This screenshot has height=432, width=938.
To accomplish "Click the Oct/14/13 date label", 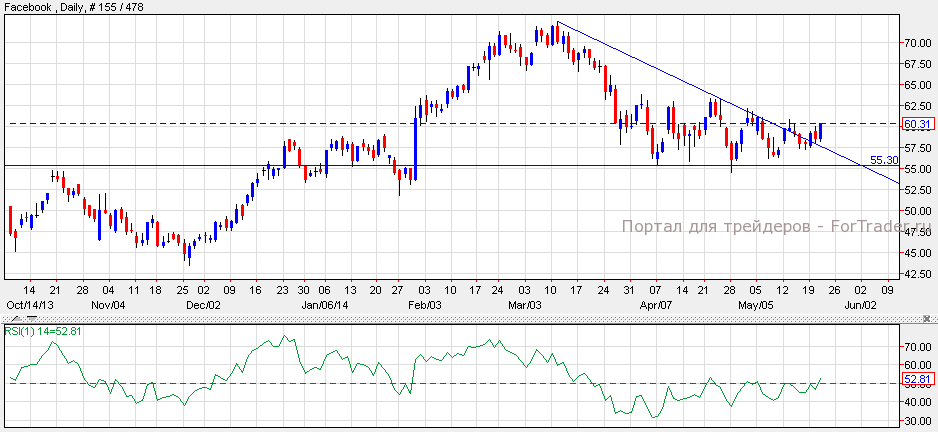I will click(27, 304).
